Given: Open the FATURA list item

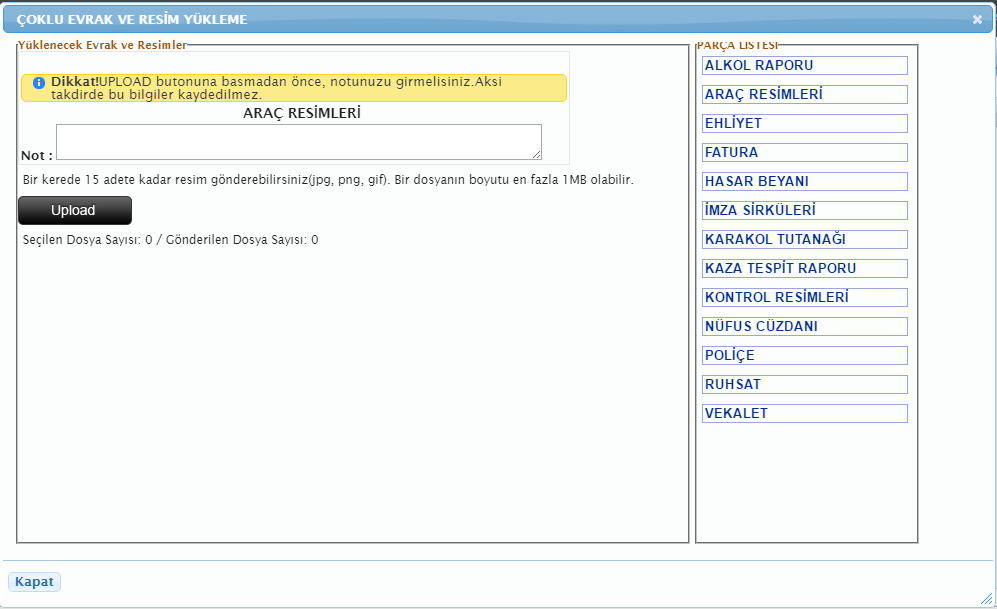Looking at the screenshot, I should click(x=804, y=153).
